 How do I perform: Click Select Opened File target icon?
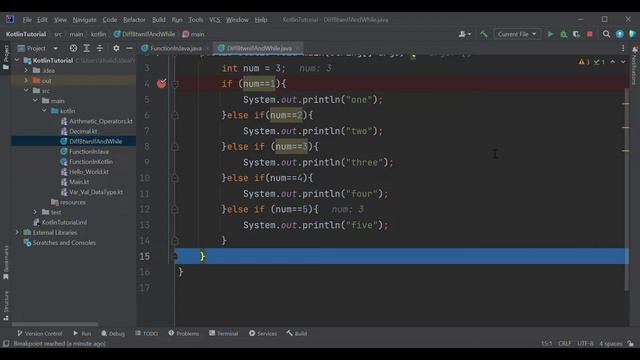[73, 48]
